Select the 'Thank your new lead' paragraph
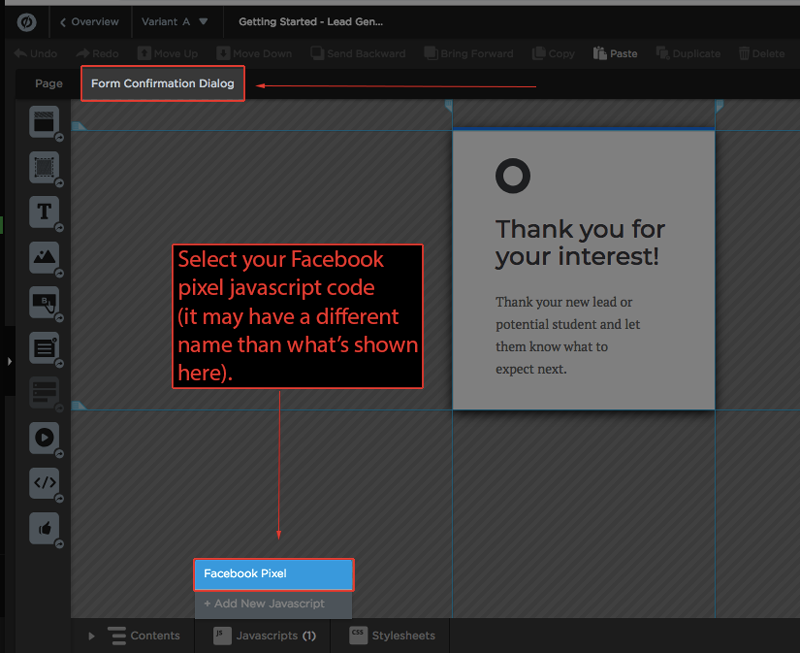 [x=568, y=335]
